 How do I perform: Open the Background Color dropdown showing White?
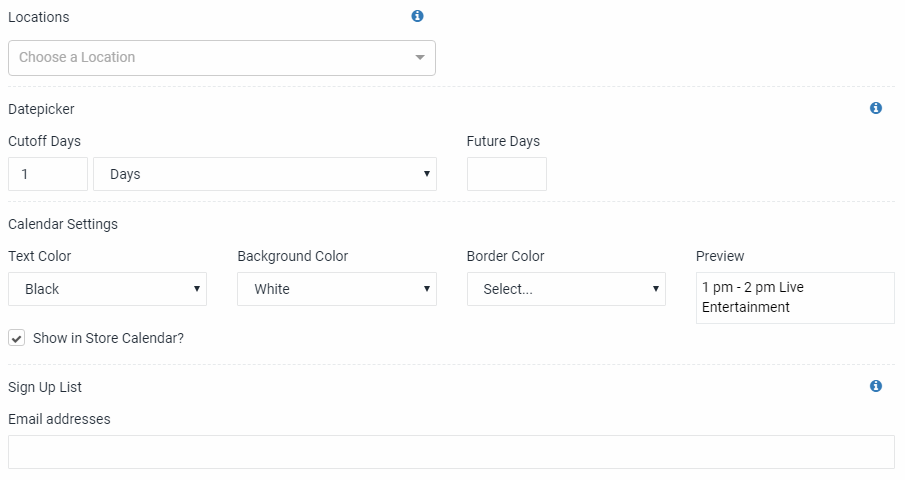point(337,289)
